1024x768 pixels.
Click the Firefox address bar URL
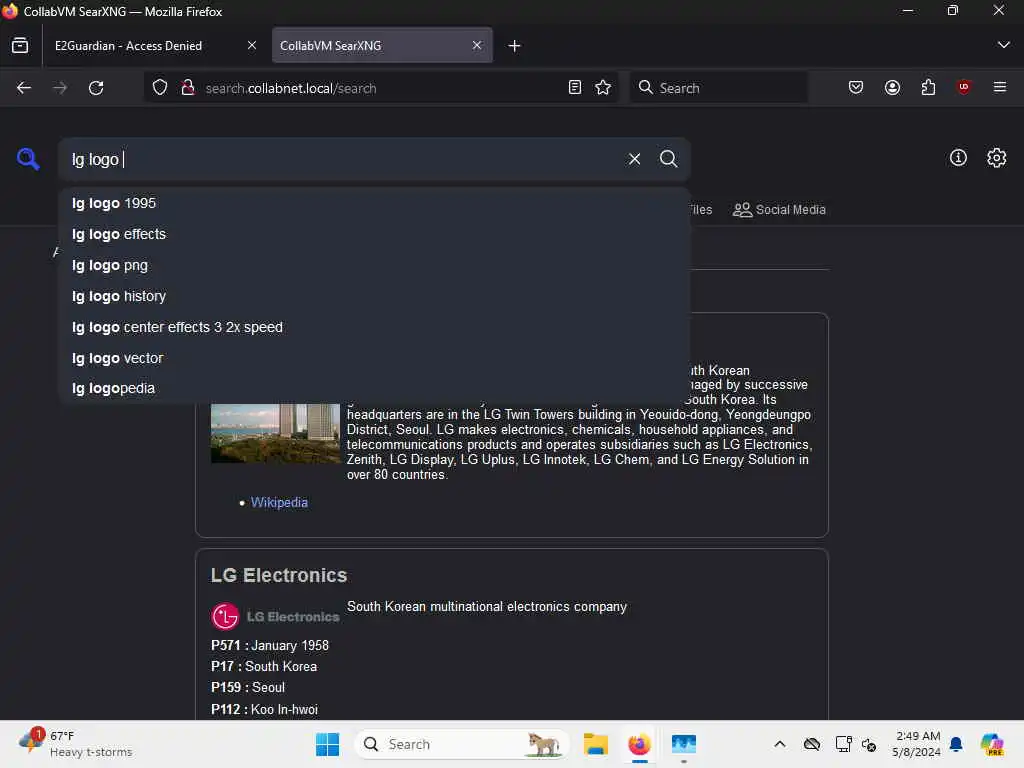[291, 88]
